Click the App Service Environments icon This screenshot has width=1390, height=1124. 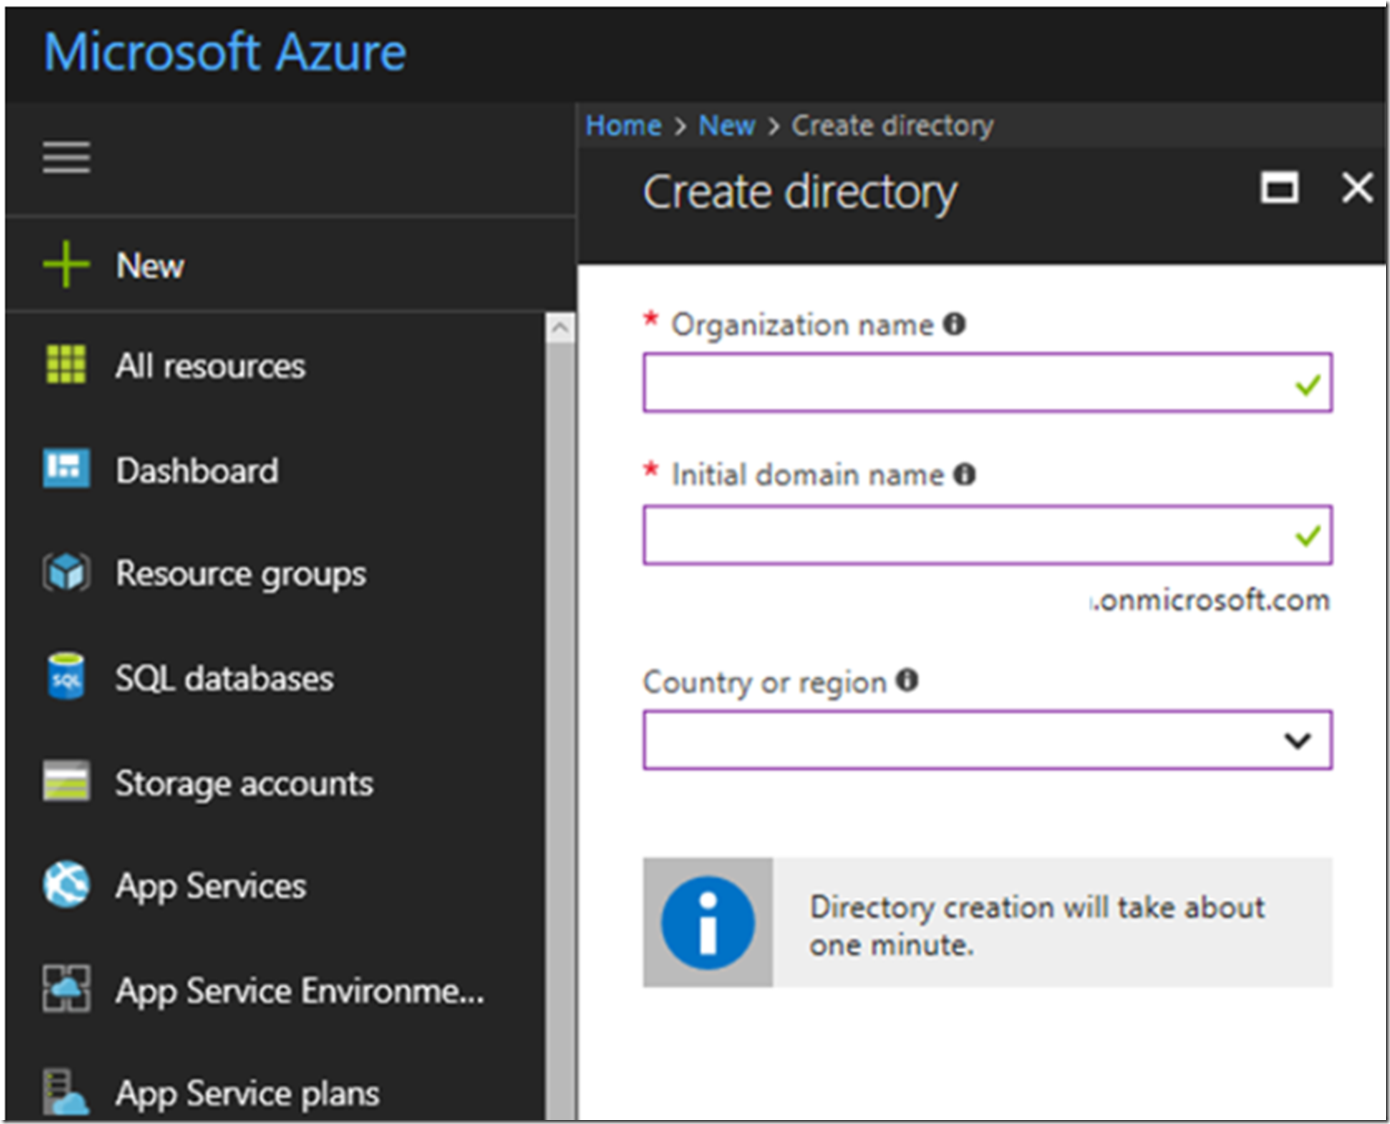tap(66, 989)
